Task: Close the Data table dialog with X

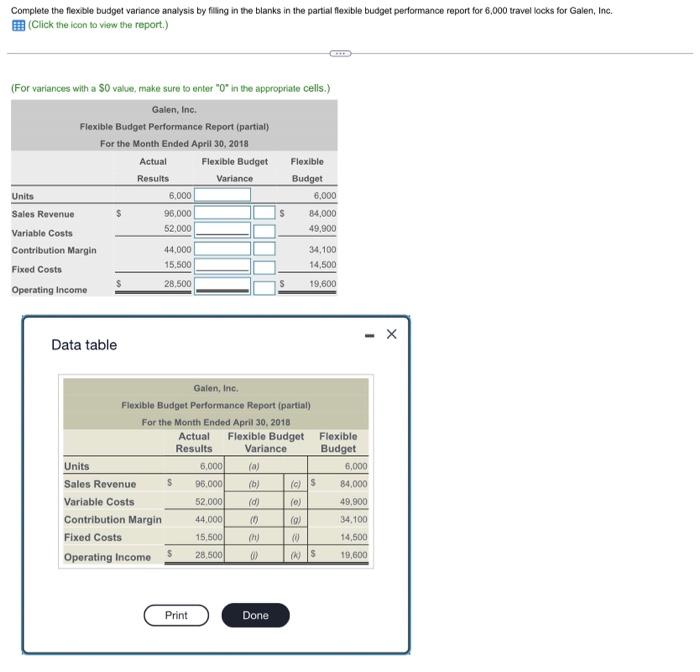Action: pos(392,334)
